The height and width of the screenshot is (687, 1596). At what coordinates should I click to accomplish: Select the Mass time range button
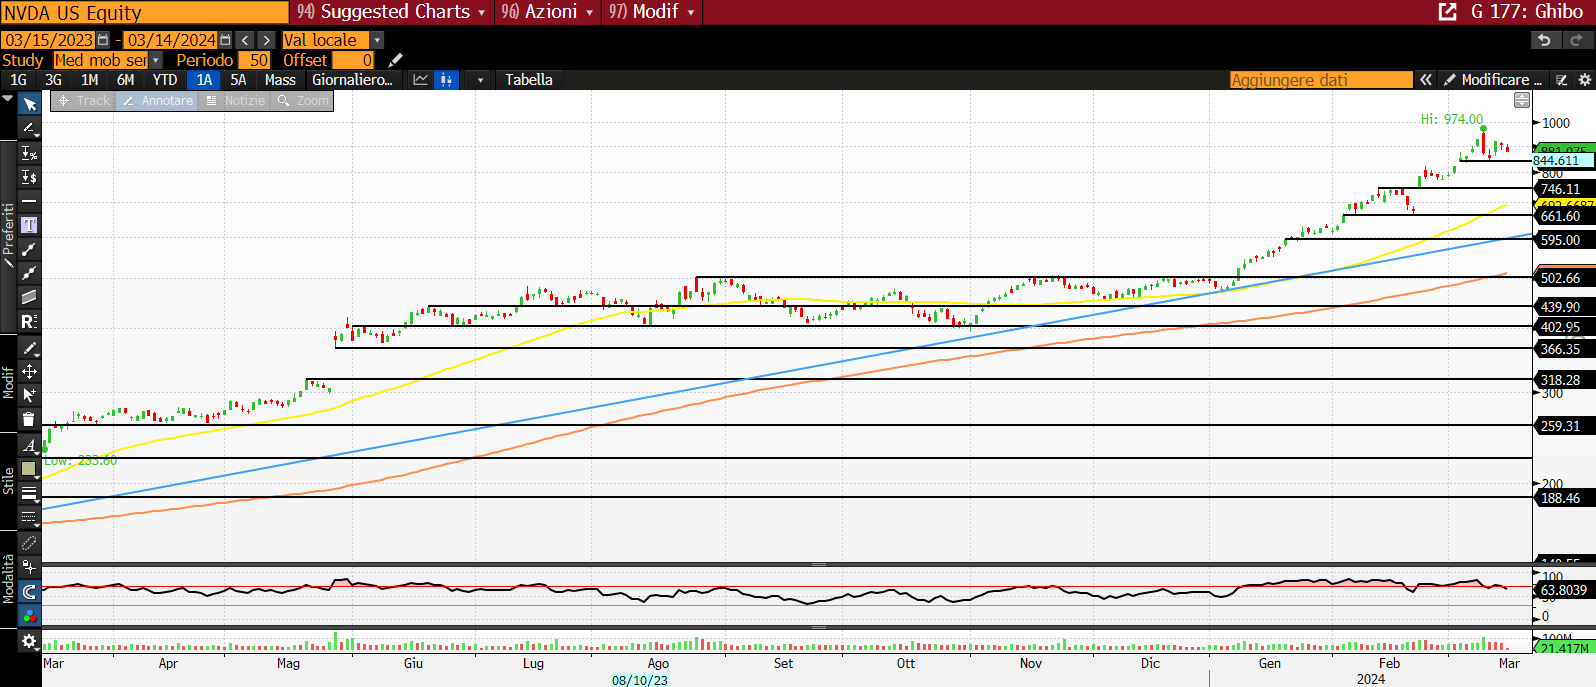[280, 80]
